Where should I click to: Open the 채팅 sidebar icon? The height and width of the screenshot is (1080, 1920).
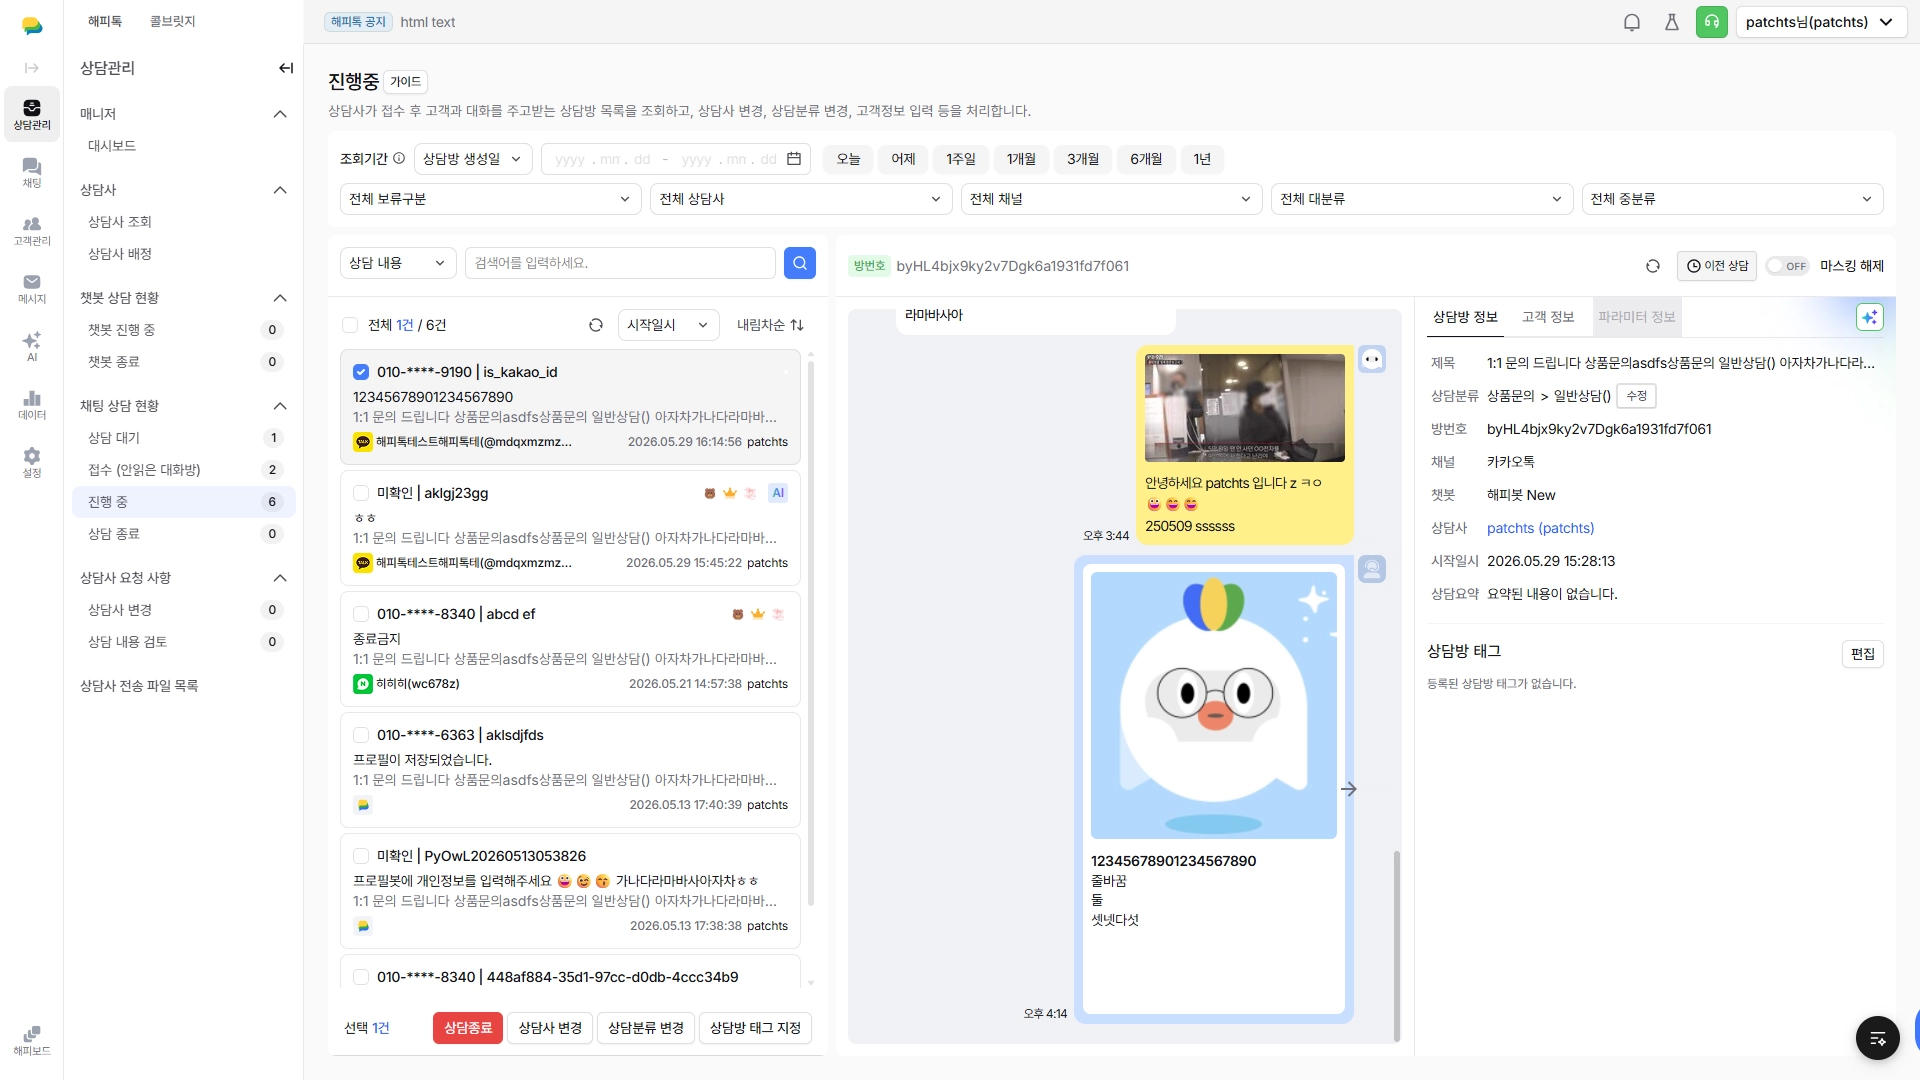pyautogui.click(x=32, y=172)
